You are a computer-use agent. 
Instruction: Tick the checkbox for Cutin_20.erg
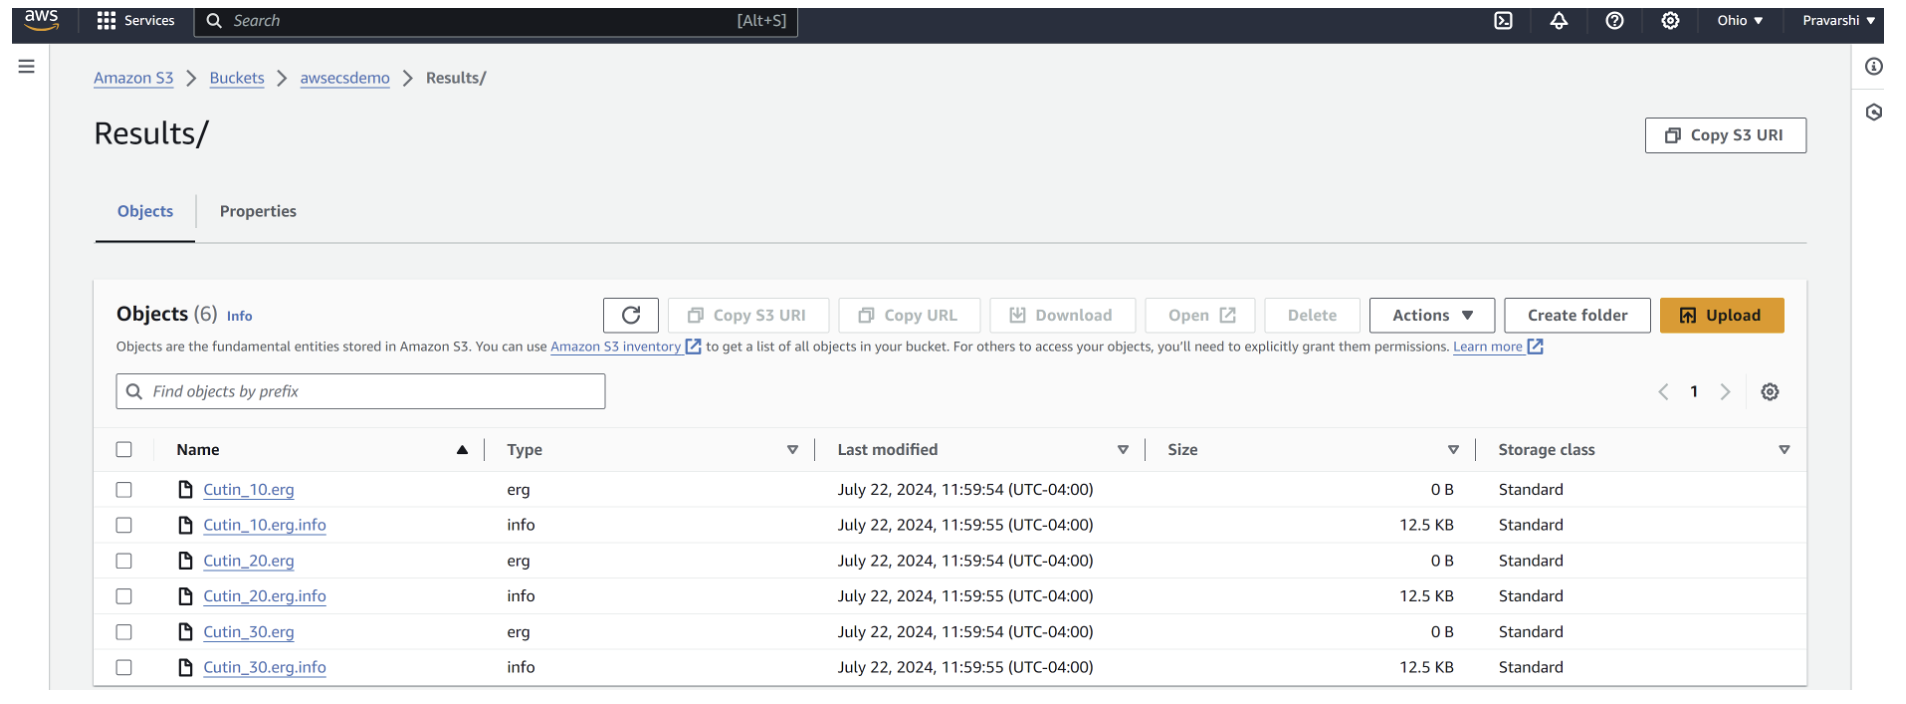pos(124,560)
